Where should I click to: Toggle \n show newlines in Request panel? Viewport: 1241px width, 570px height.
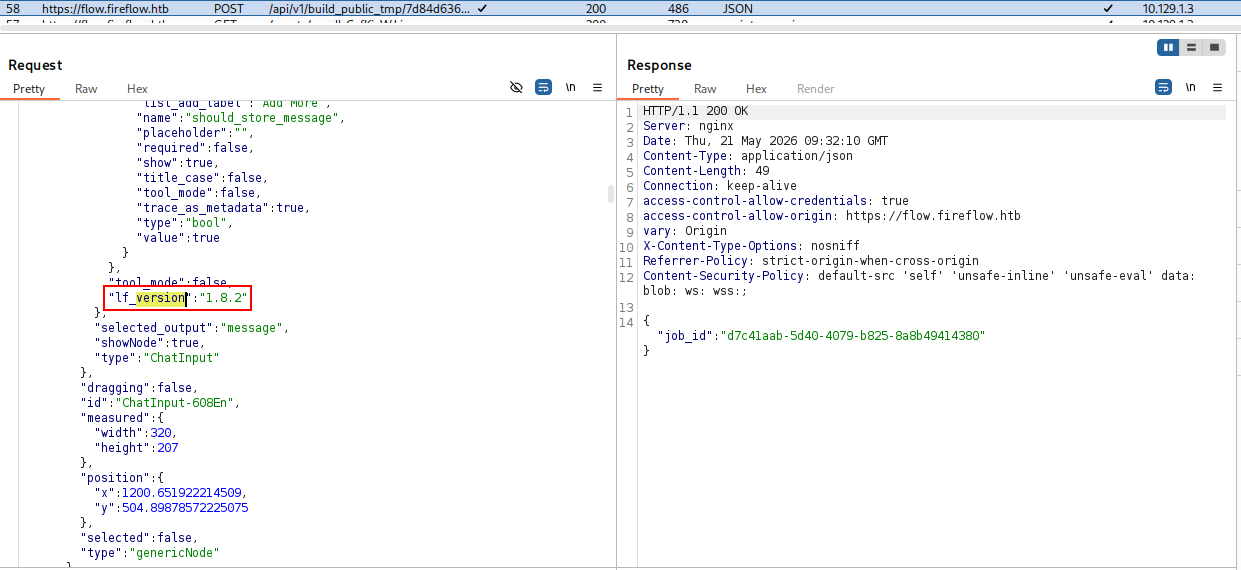[570, 88]
